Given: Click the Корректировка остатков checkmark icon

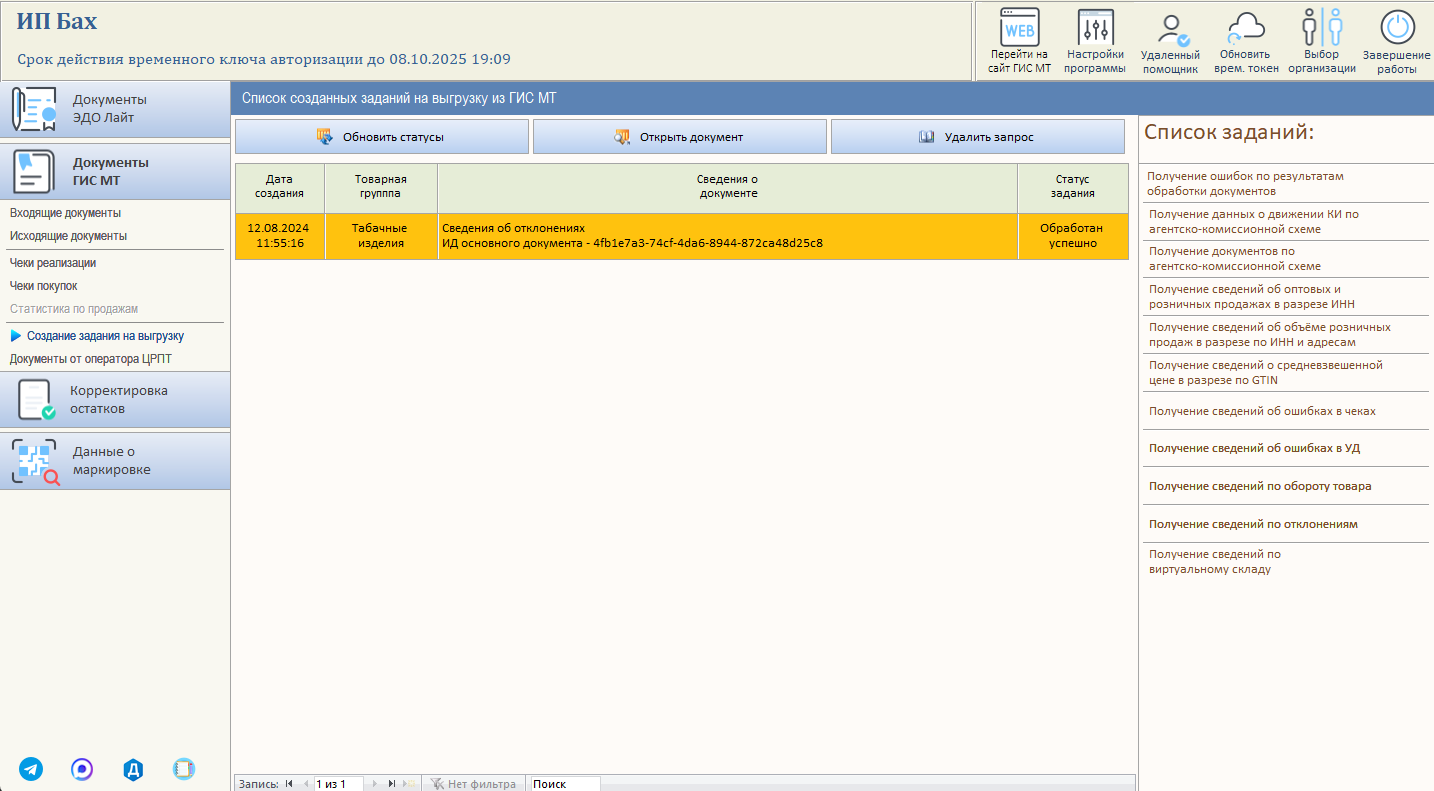Looking at the screenshot, I should click(36, 400).
